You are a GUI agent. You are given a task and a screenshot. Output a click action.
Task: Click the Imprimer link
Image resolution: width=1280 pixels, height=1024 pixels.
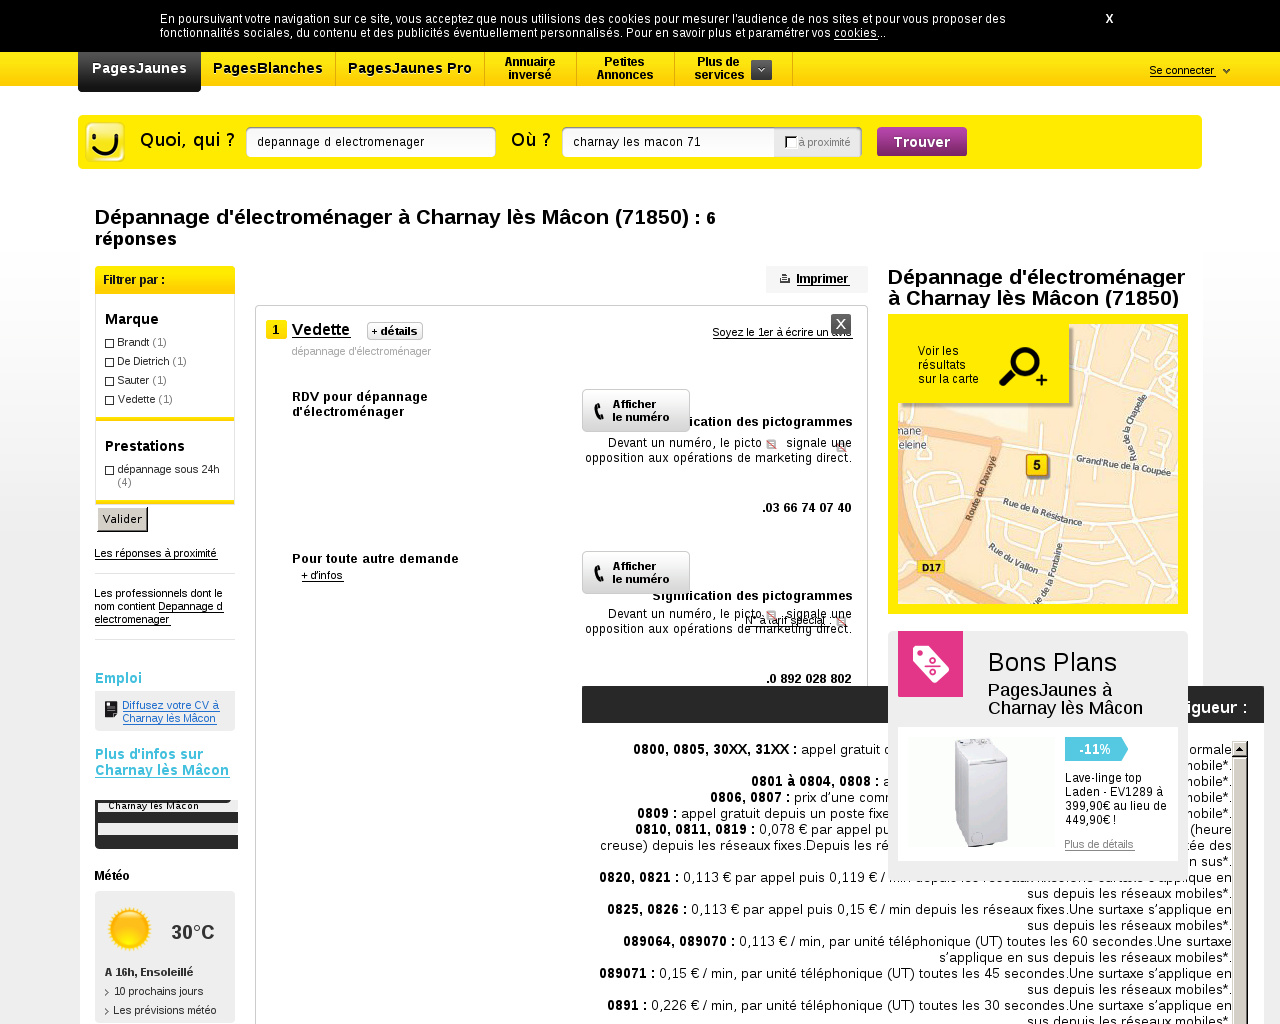point(823,279)
